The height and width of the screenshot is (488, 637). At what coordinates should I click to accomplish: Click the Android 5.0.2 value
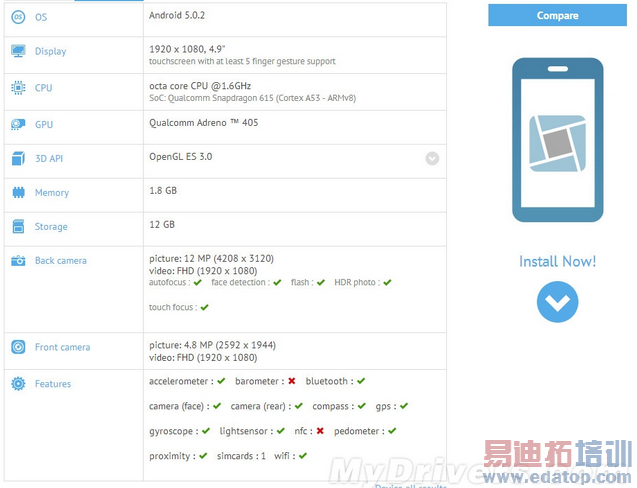177,15
